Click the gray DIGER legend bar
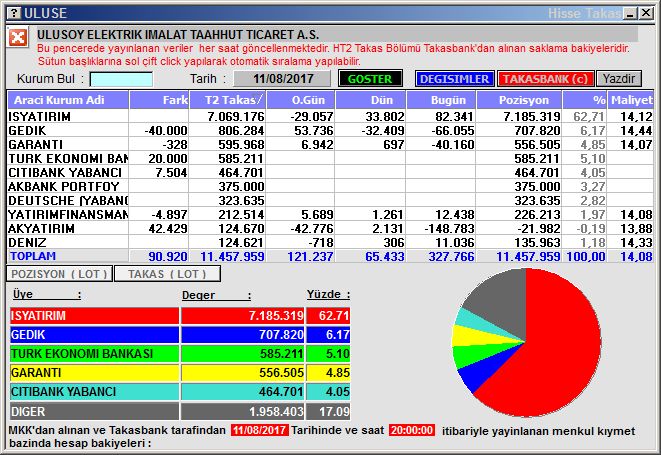 [x=94, y=411]
